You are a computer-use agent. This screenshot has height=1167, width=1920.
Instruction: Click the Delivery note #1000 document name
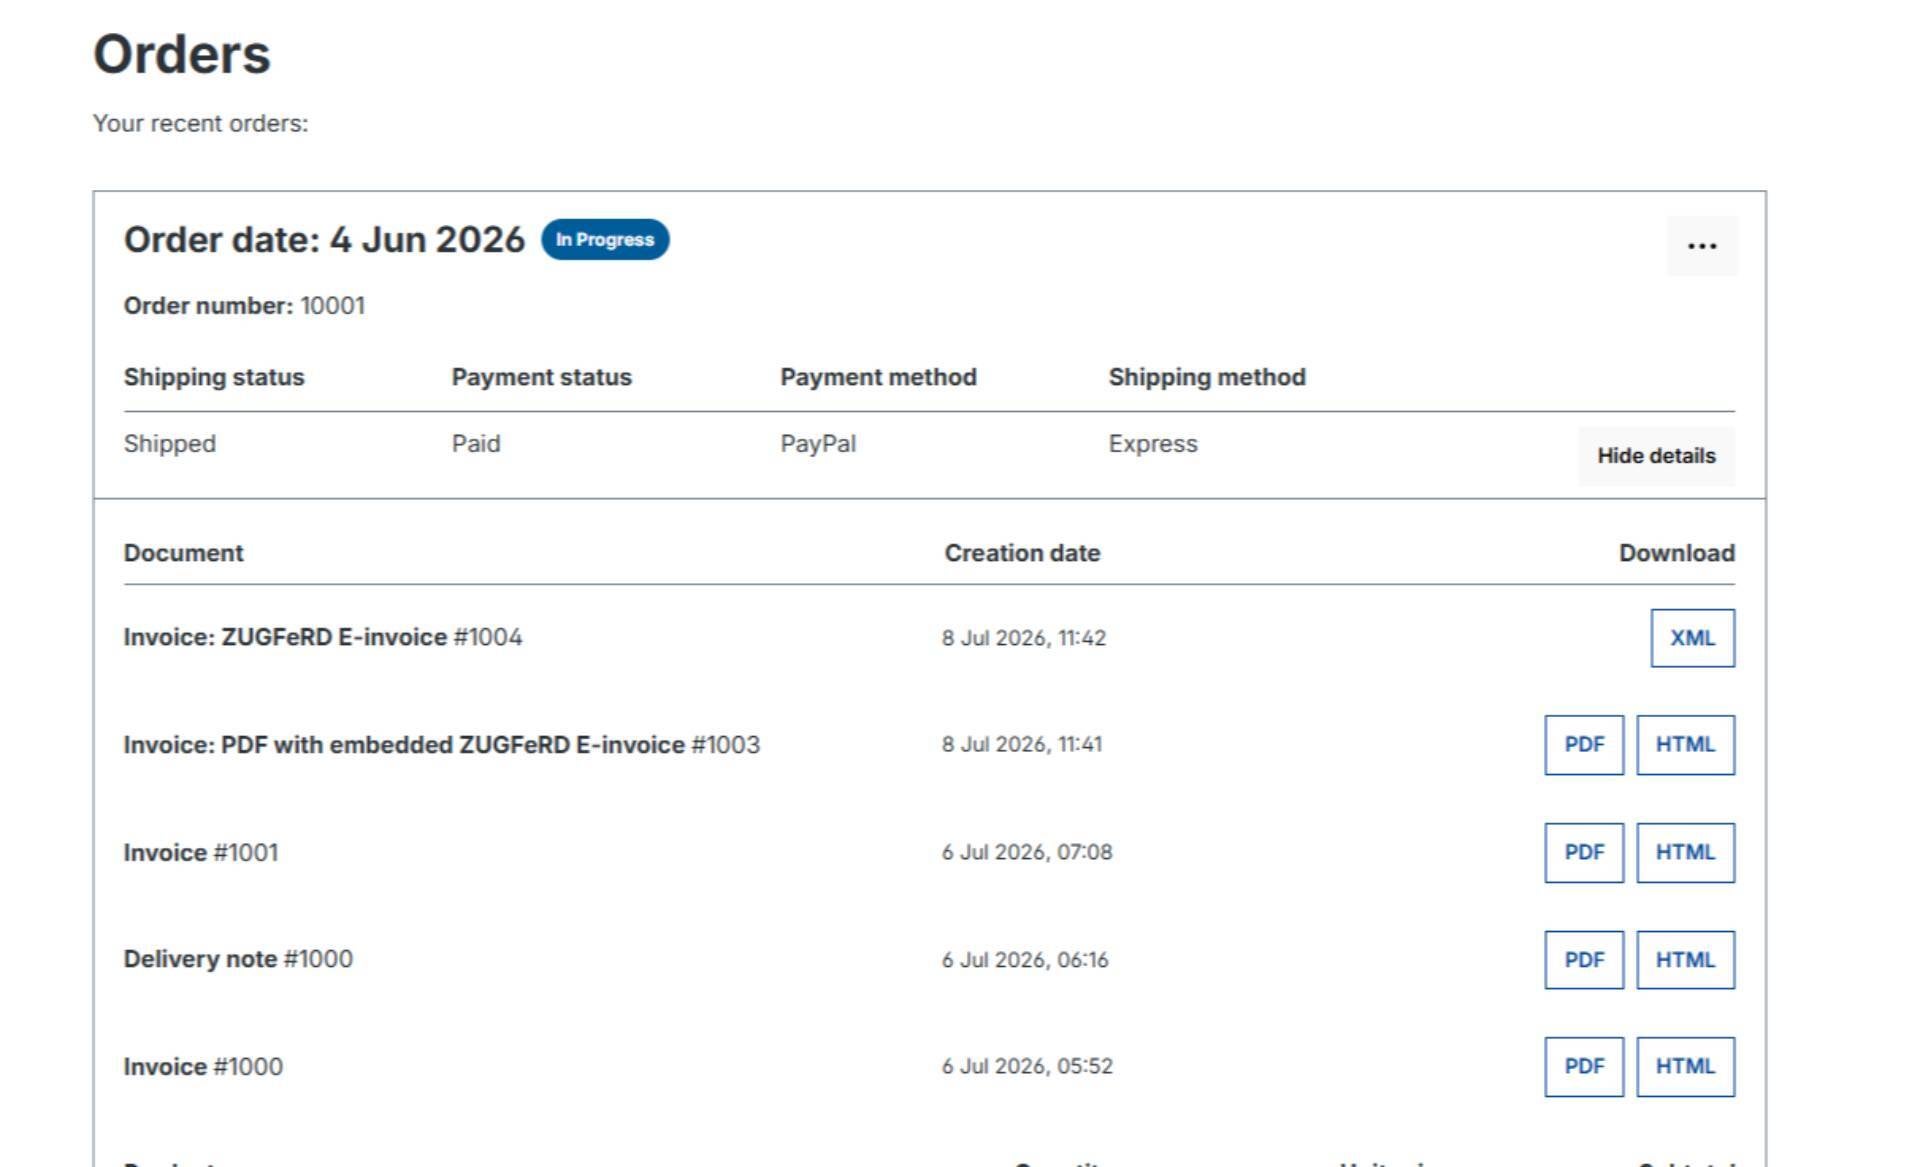pyautogui.click(x=238, y=959)
